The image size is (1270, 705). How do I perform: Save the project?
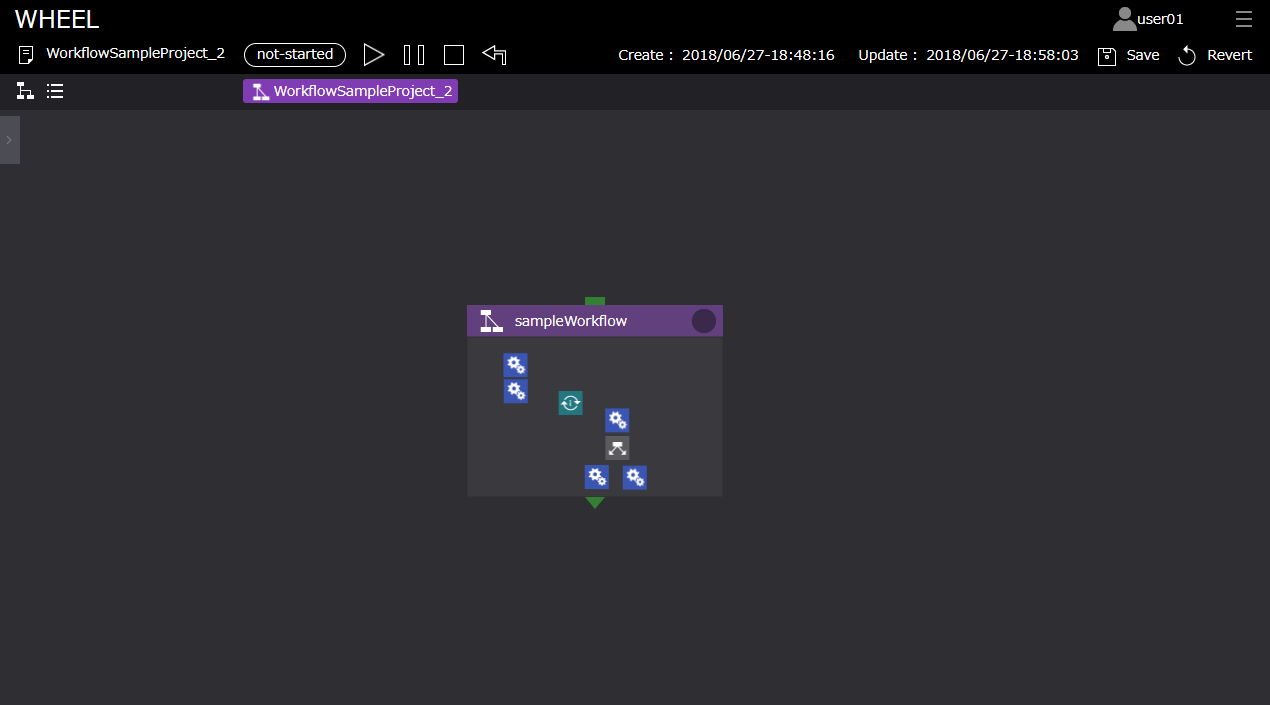(1128, 55)
